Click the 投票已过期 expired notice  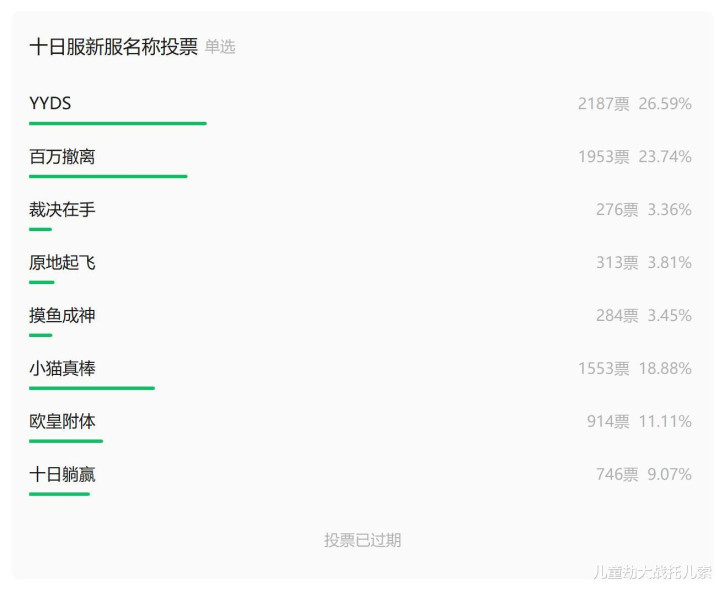(x=362, y=540)
